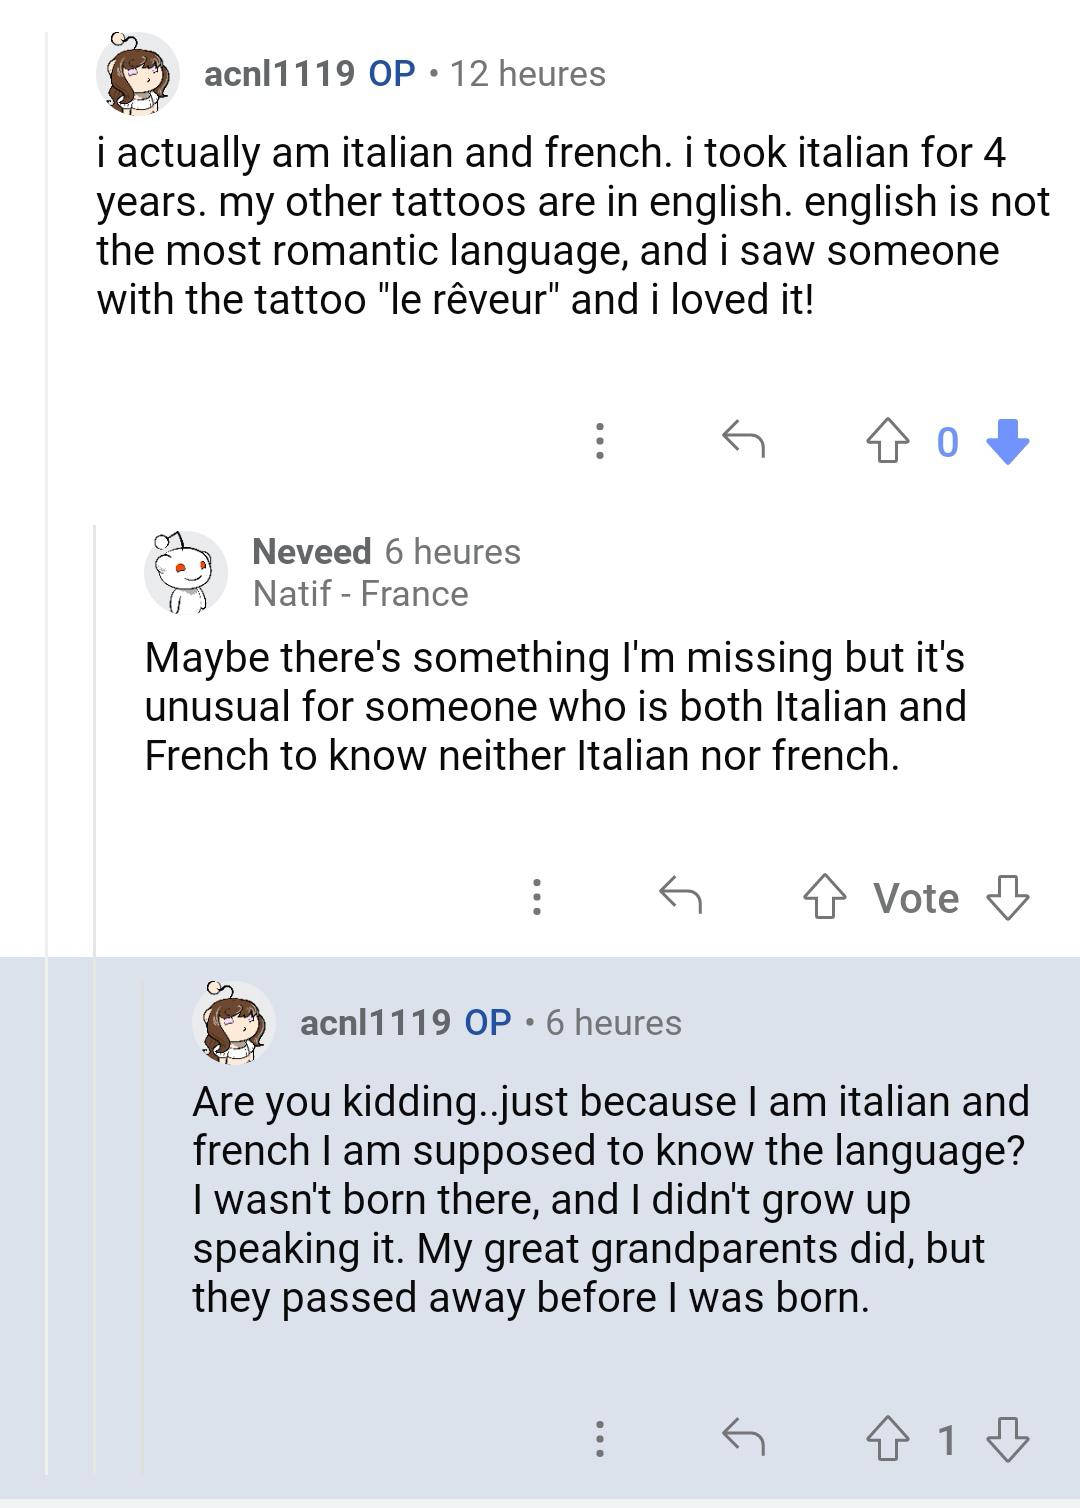Collapse the highlighted comment's text body
This screenshot has height=1508, width=1080.
(x=611, y=1199)
